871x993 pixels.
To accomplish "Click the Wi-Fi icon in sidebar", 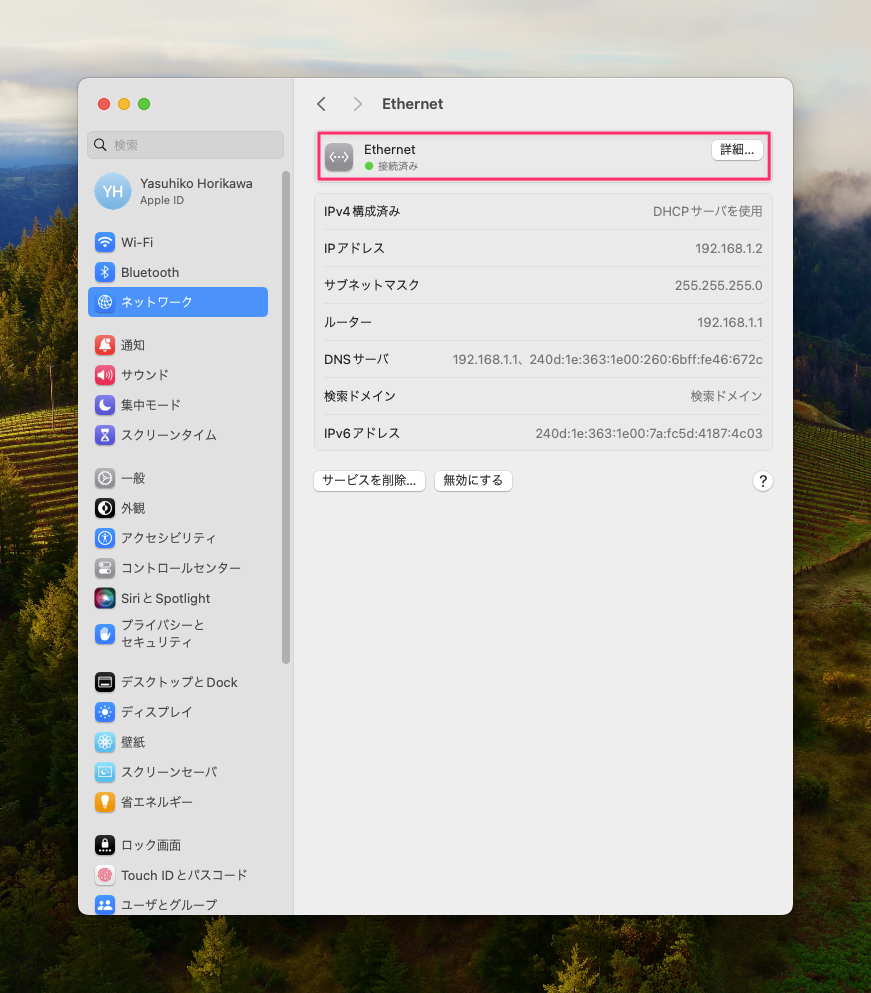I will [105, 242].
